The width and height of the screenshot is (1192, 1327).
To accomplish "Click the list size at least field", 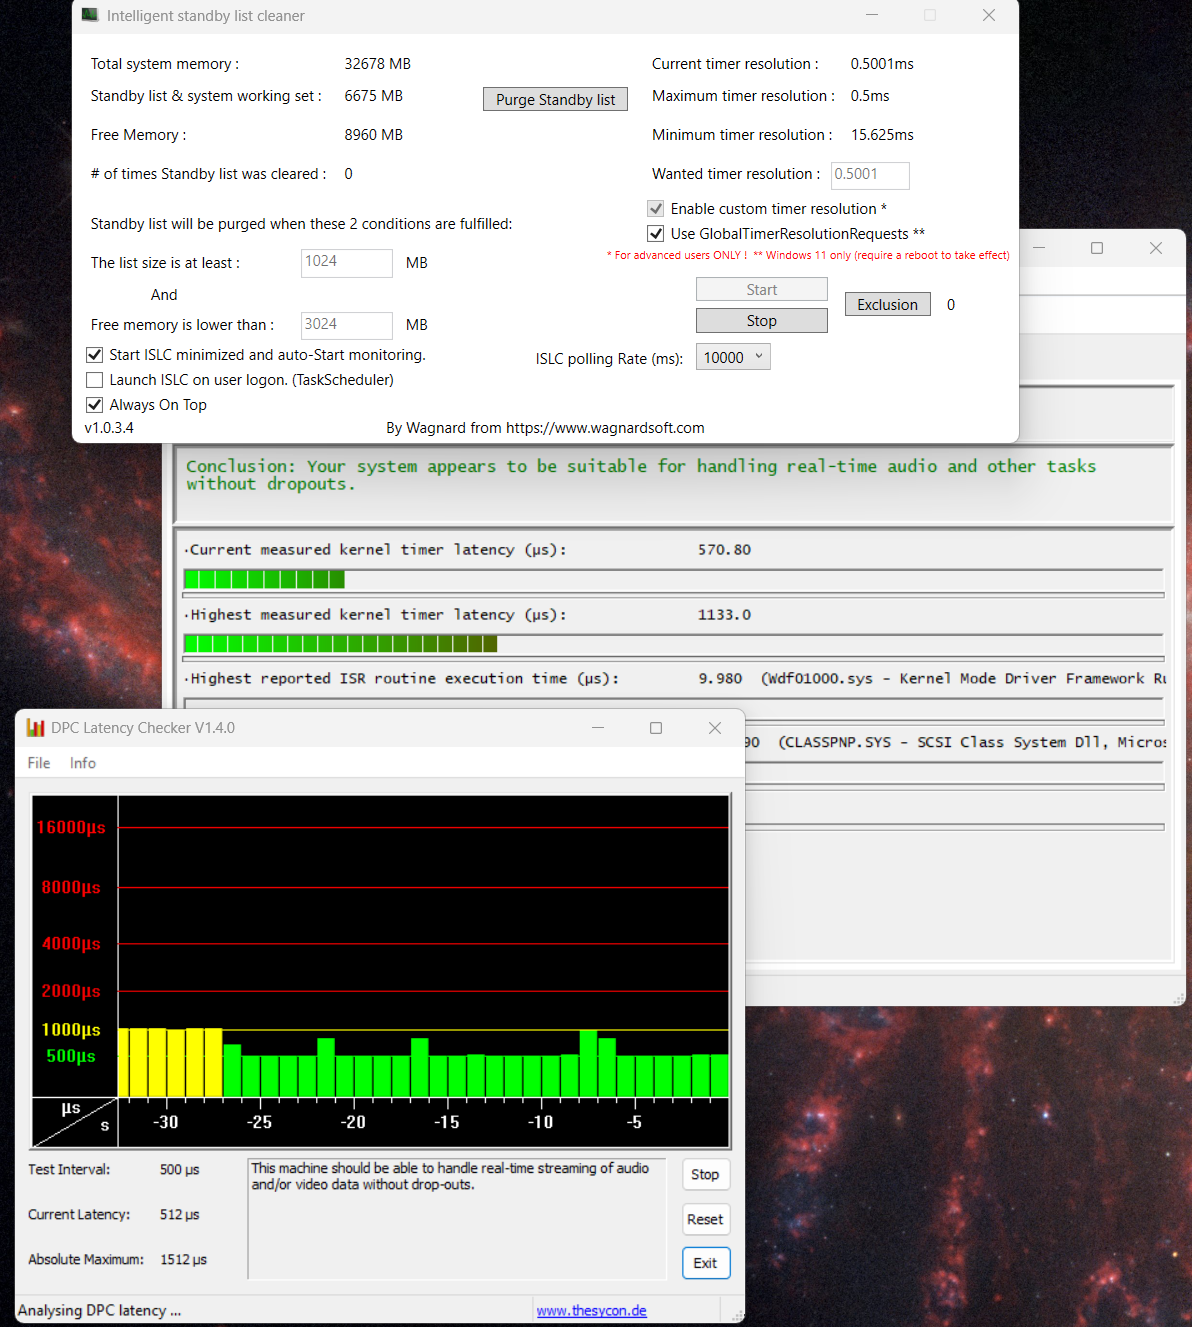I will click(346, 263).
